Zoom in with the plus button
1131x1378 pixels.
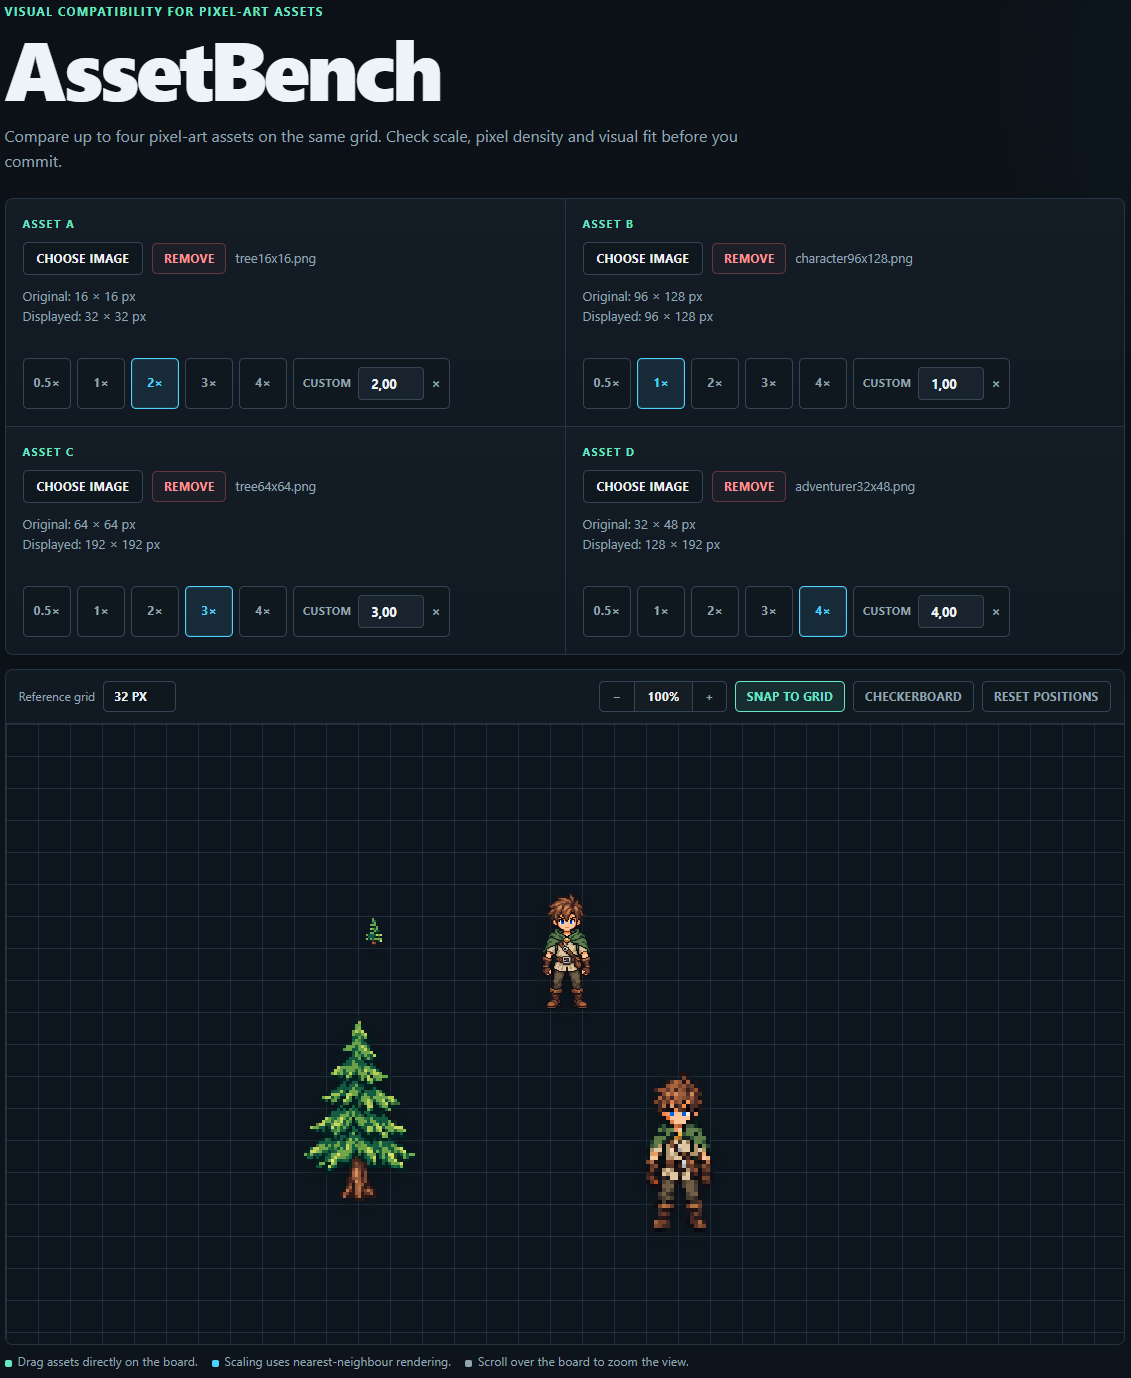tap(709, 697)
